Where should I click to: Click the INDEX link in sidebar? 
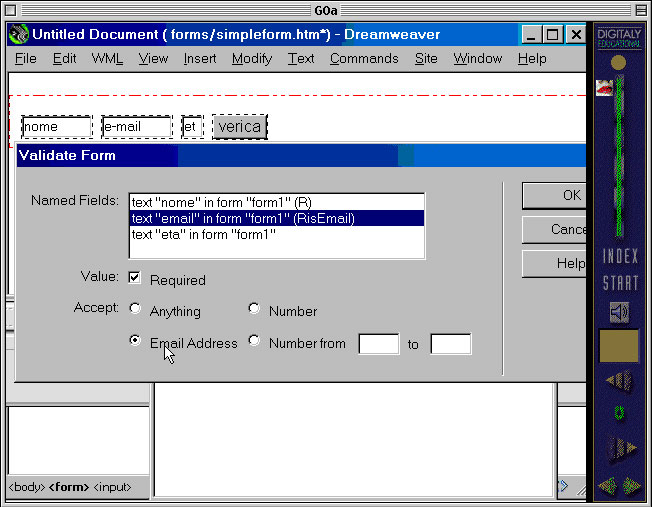620,256
